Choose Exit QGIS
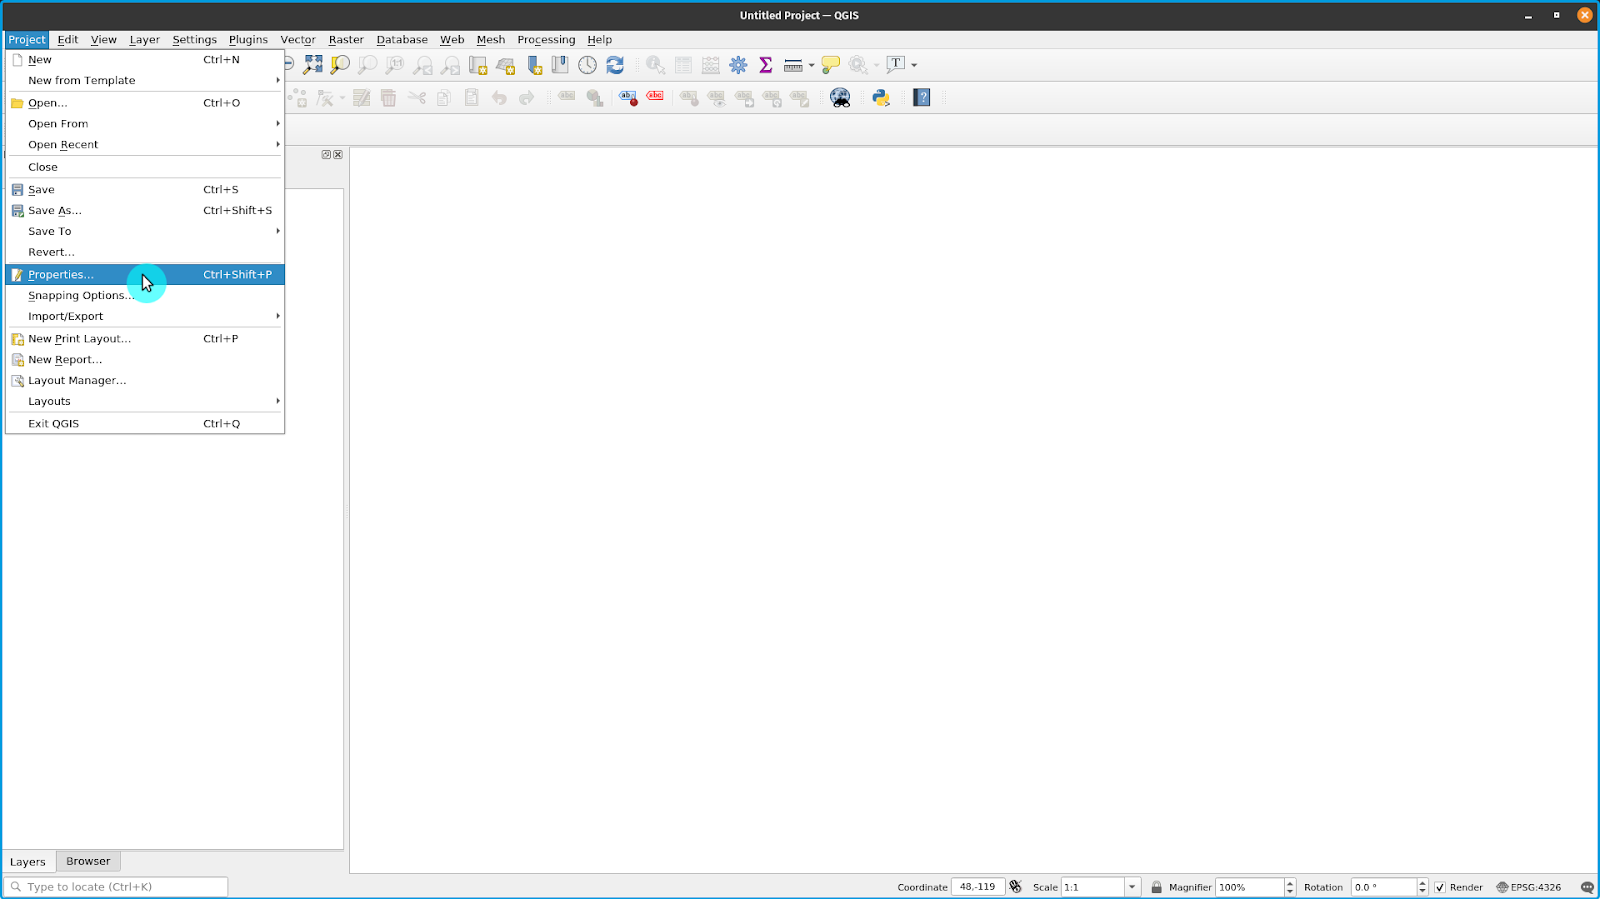1600x899 pixels. (145, 424)
